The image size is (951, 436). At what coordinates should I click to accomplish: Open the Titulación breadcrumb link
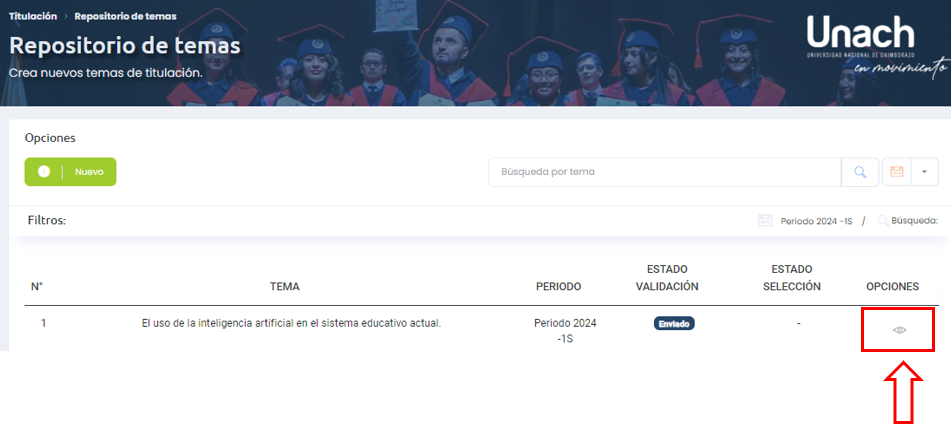click(x=33, y=16)
